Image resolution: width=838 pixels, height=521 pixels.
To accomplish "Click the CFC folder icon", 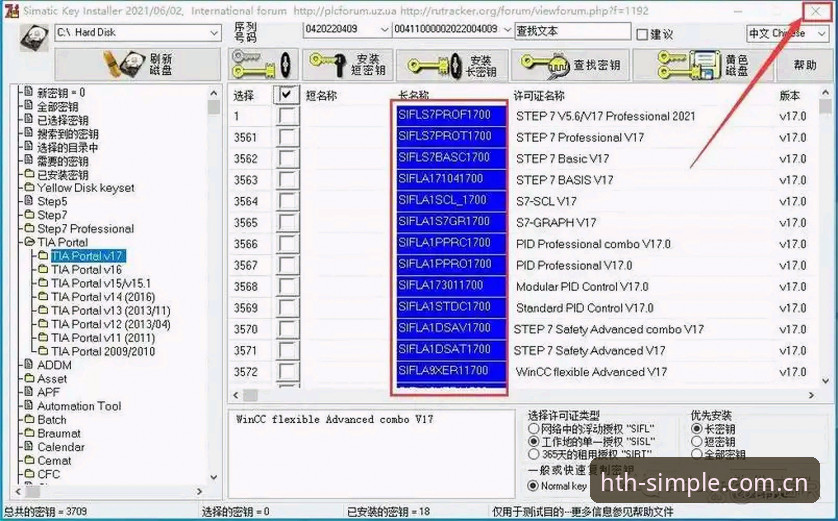I will pos(29,474).
